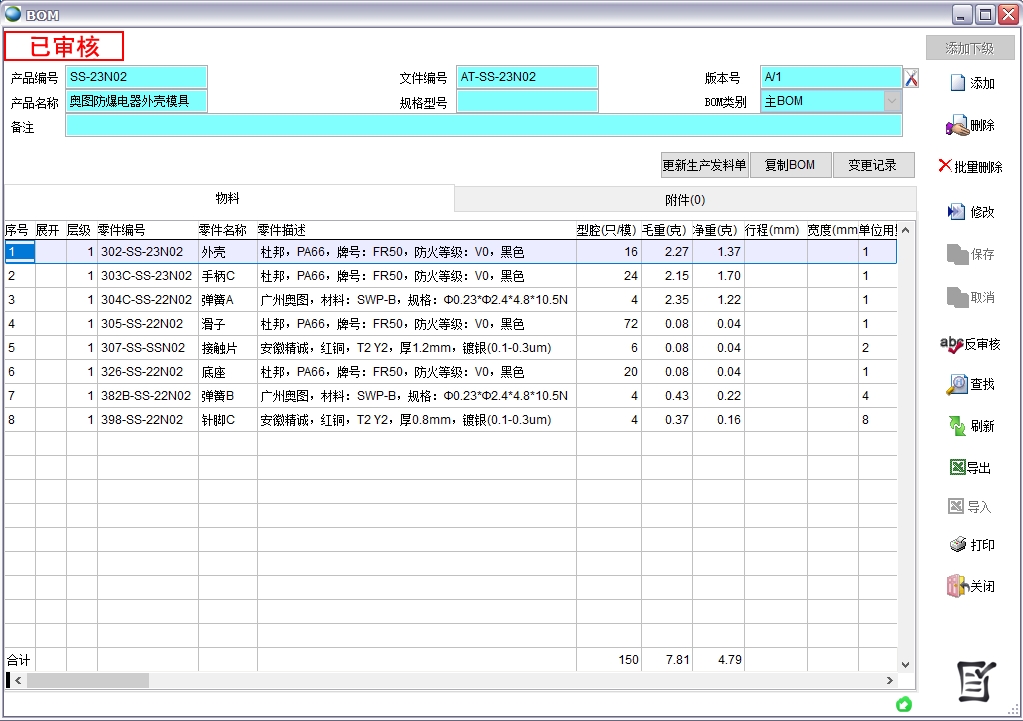The image size is (1023, 721).
Task: Click the 删除 (Delete) icon button
Action: [x=957, y=126]
